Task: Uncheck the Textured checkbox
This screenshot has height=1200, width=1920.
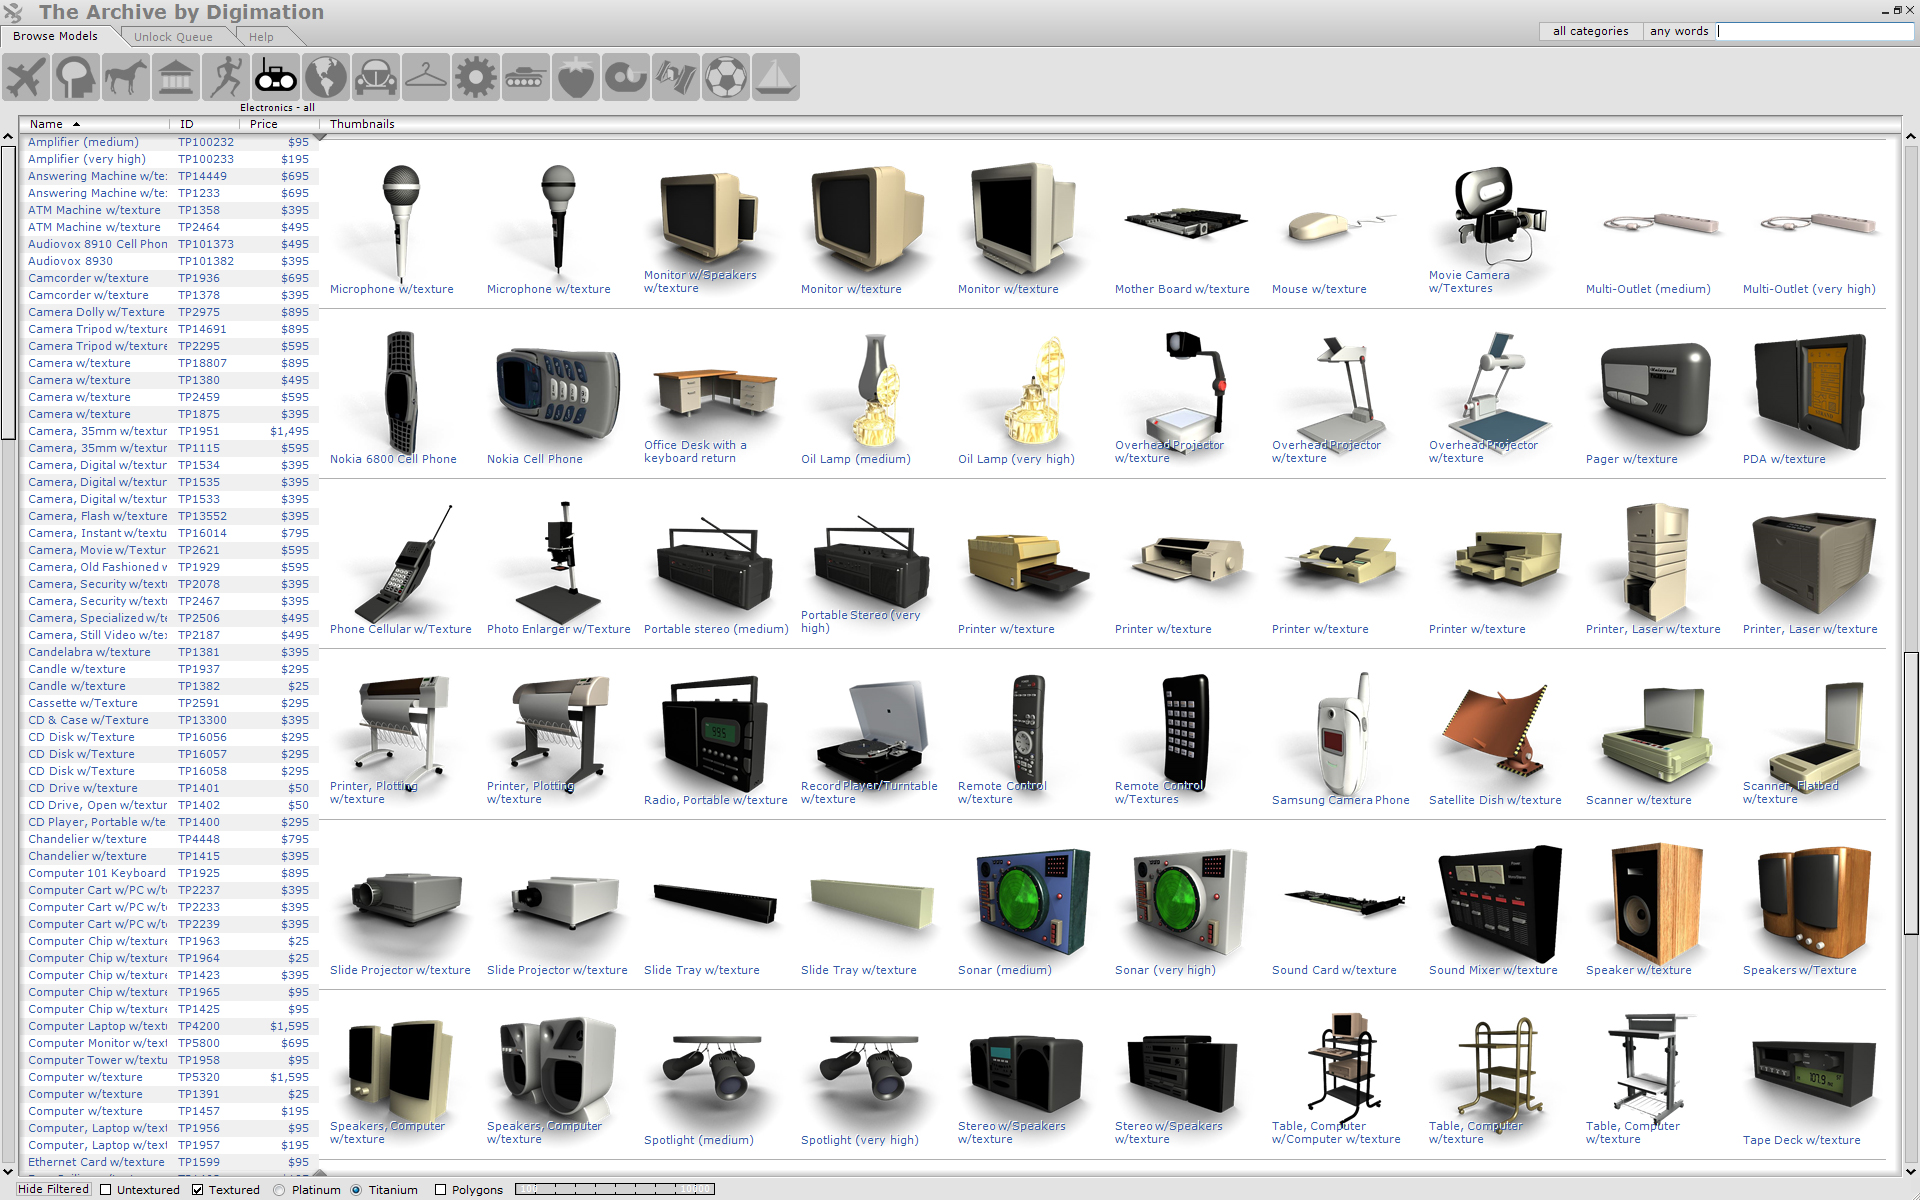Action: 198,1190
